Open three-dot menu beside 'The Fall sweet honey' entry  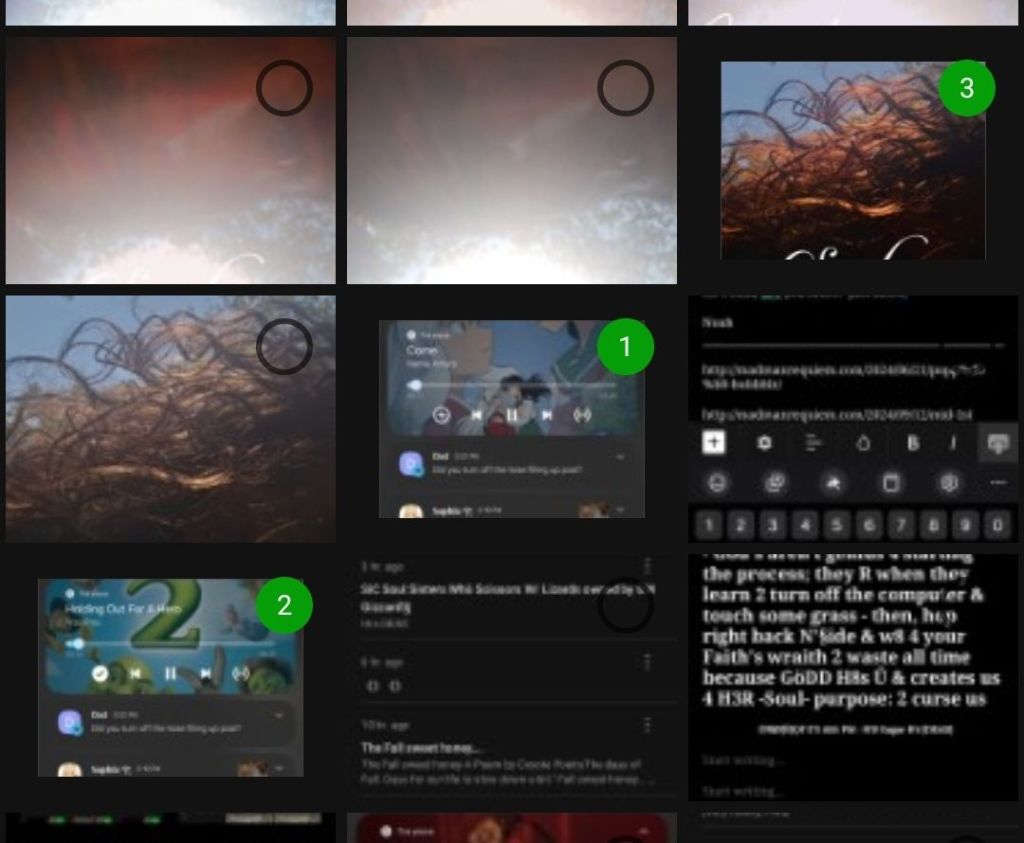click(x=647, y=725)
